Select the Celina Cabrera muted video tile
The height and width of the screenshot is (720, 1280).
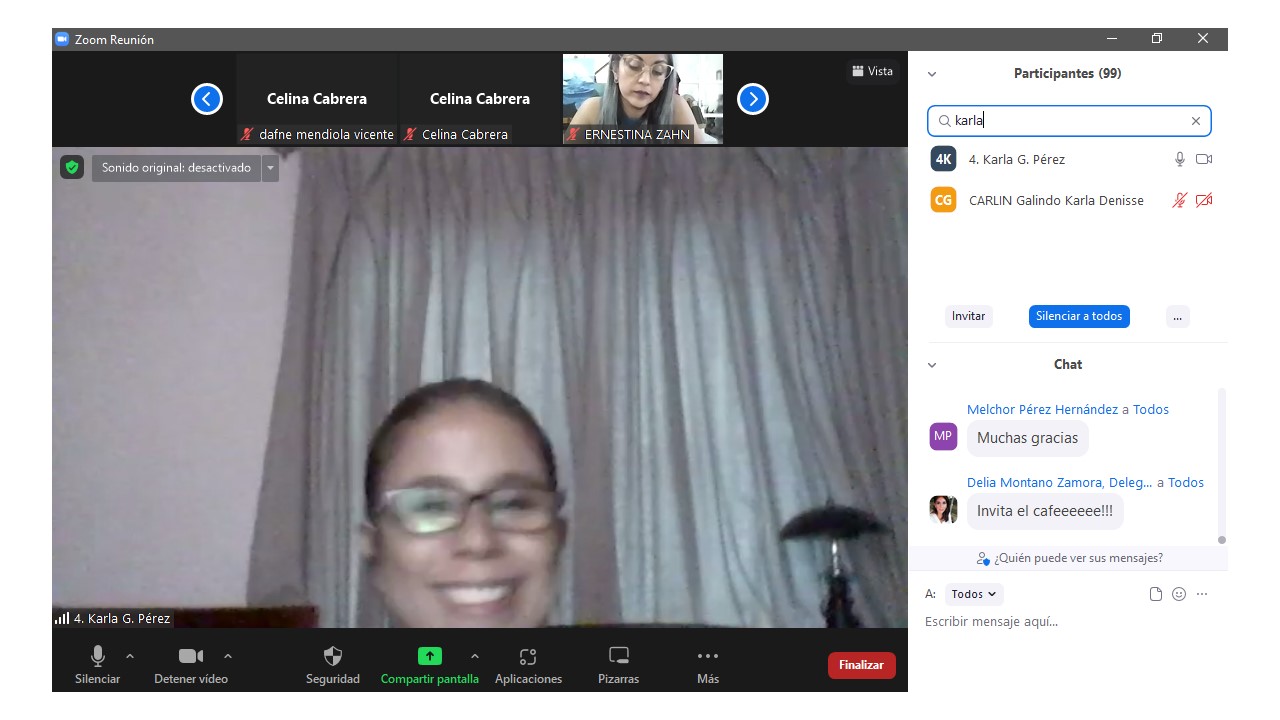(480, 99)
